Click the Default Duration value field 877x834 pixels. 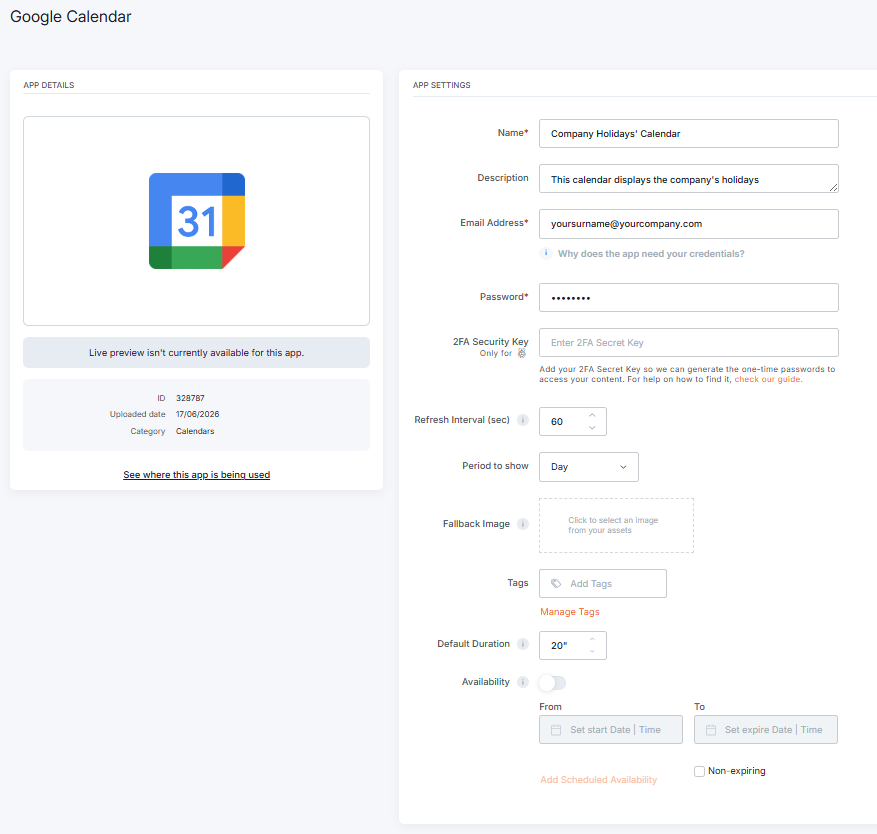pos(573,645)
